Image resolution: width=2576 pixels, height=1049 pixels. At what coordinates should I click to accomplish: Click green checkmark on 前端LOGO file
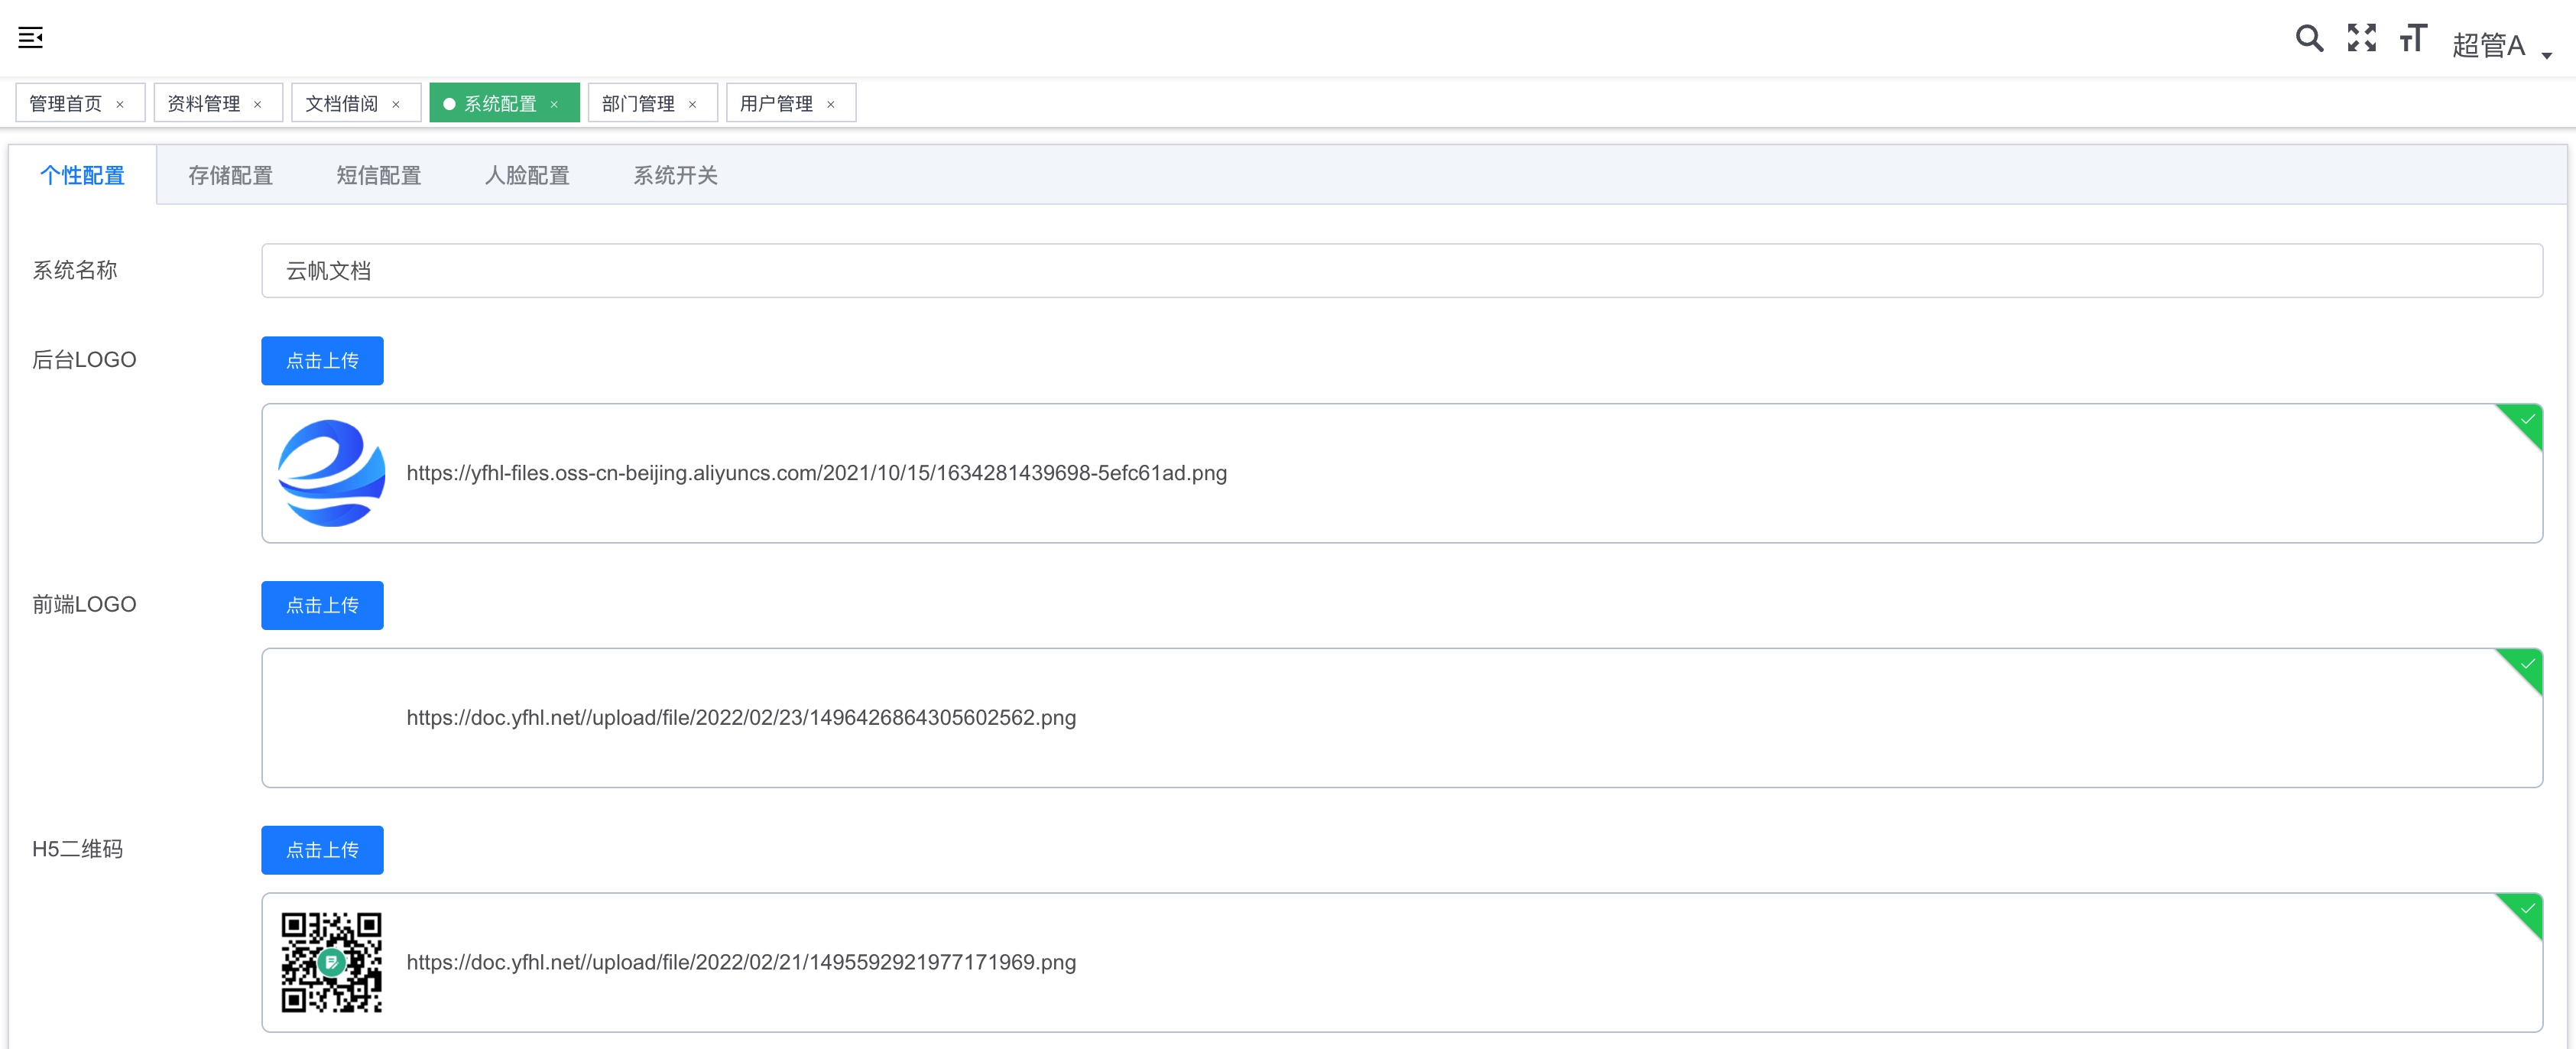click(x=2526, y=665)
